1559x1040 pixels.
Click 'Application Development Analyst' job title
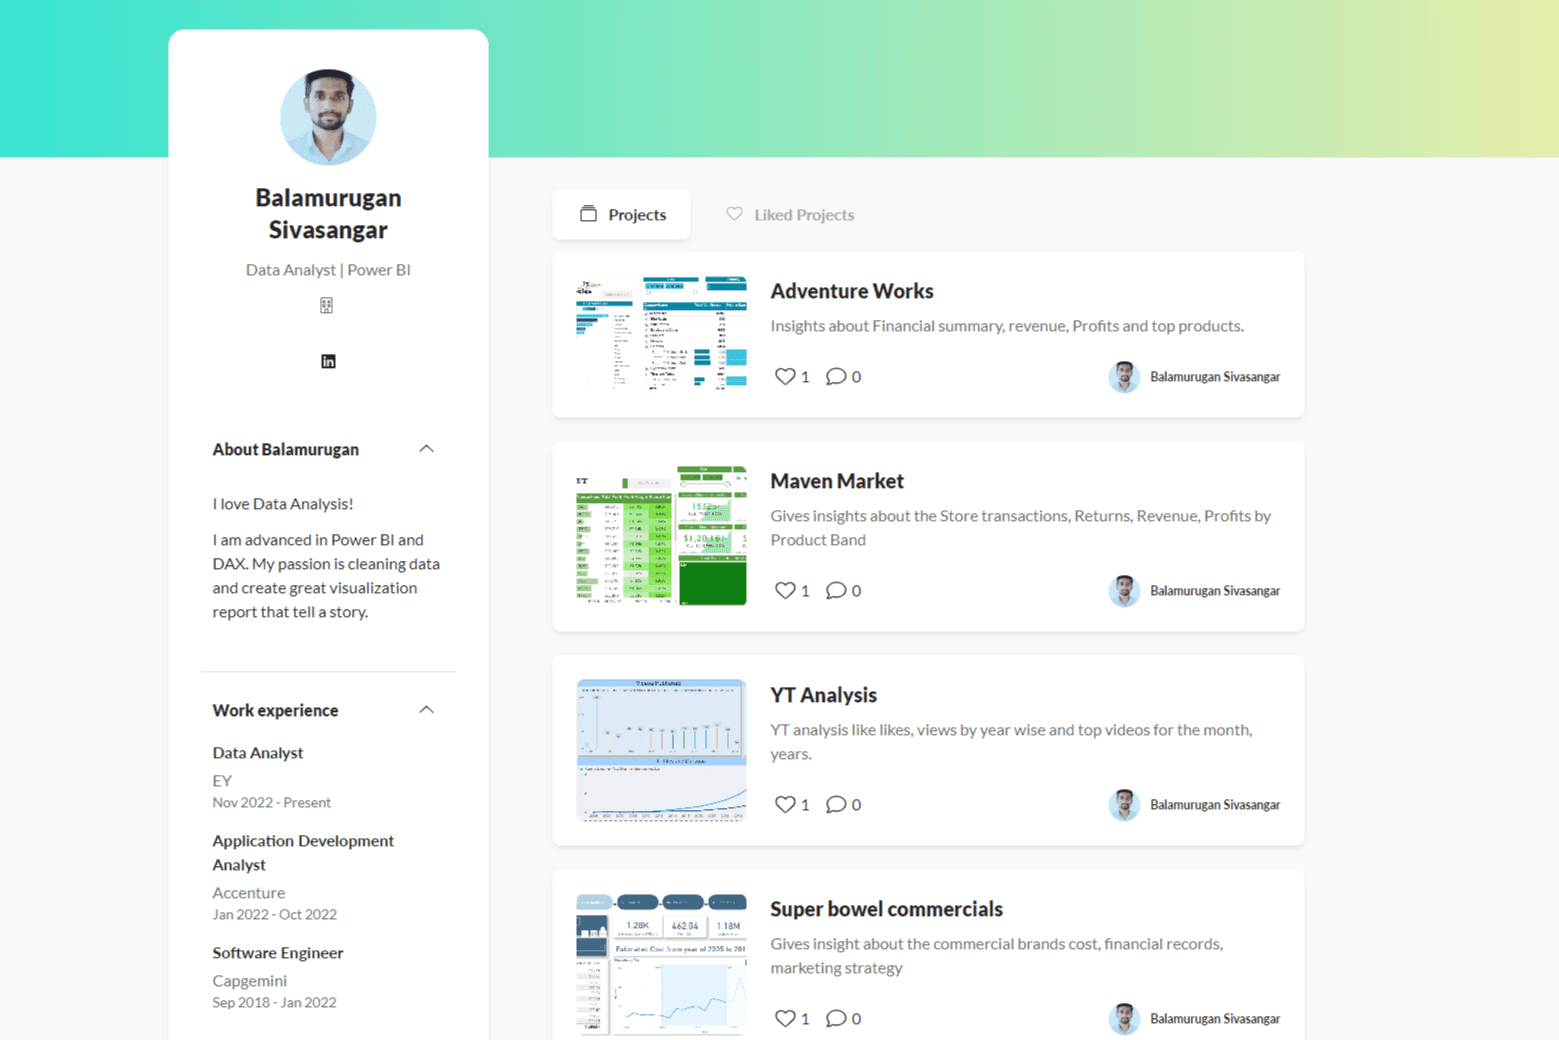[x=303, y=853]
